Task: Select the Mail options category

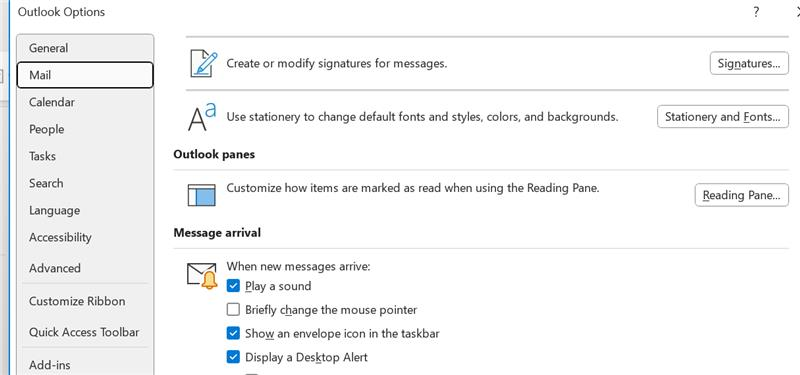Action: 85,75
